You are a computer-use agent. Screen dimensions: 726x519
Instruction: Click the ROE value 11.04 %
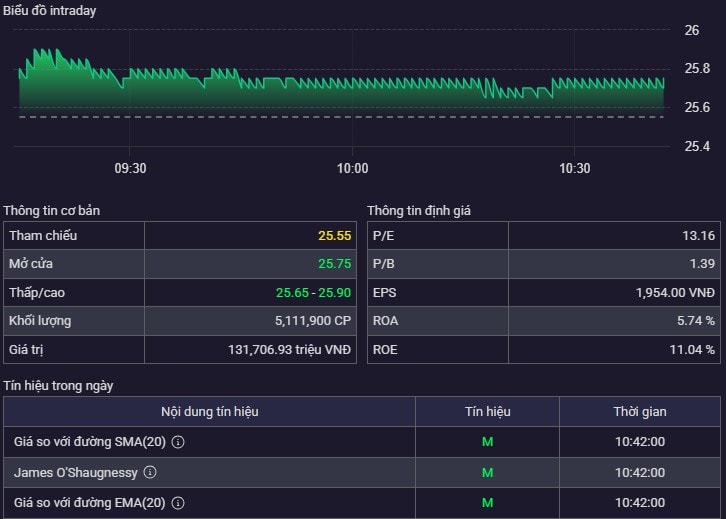(x=692, y=350)
